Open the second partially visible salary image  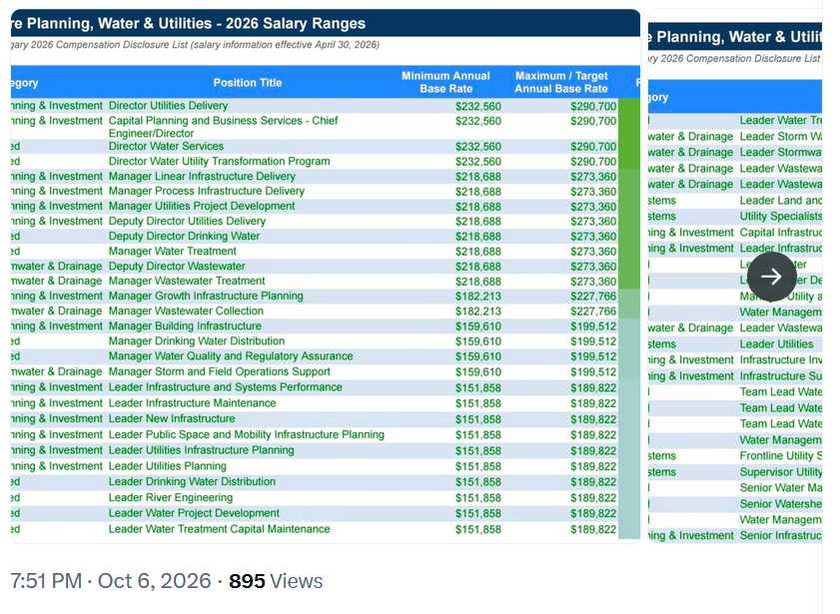[x=734, y=276]
